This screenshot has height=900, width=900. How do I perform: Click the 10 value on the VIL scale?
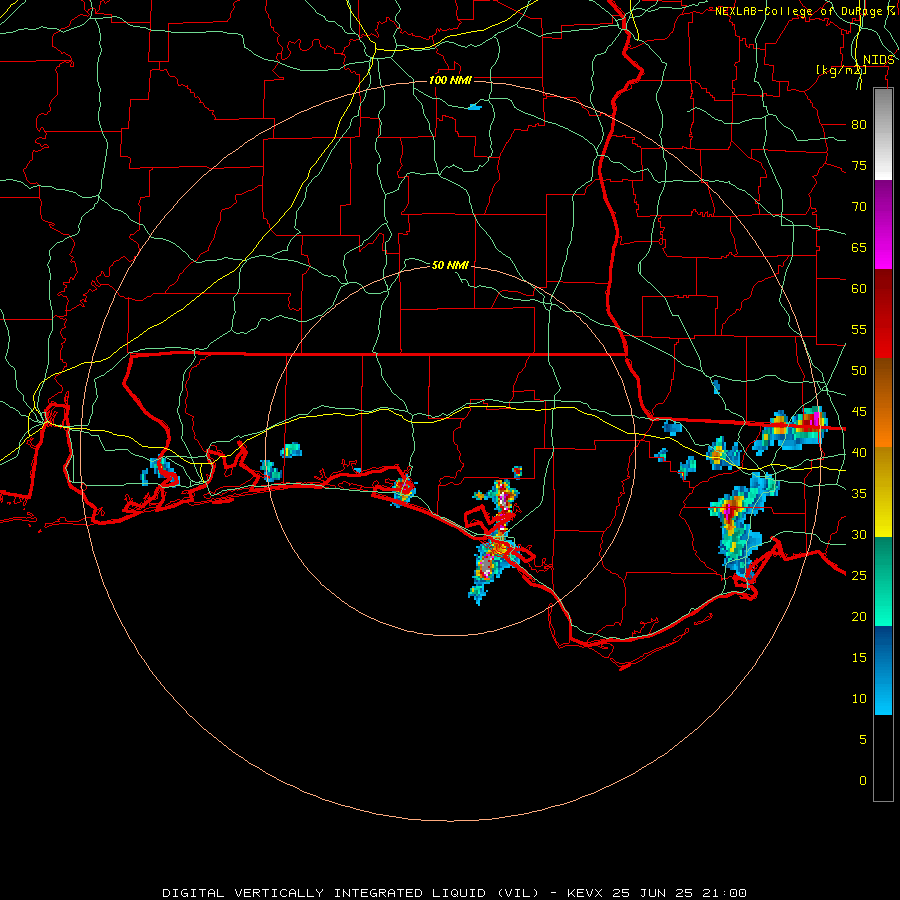coord(859,699)
